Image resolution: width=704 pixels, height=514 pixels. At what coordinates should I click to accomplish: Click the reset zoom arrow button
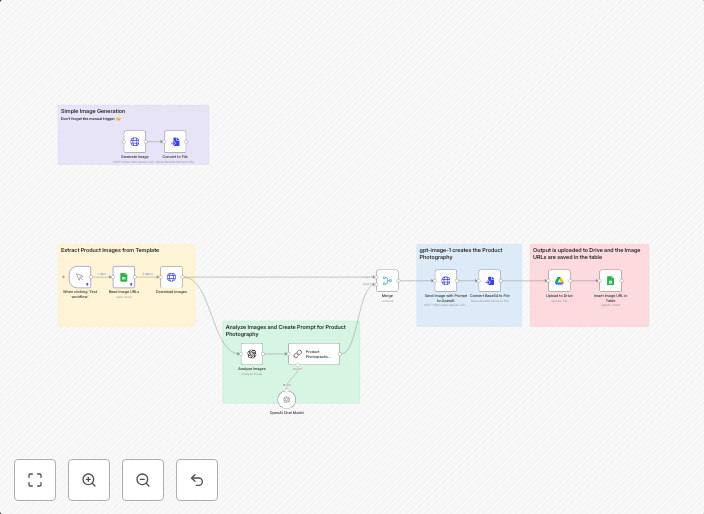point(197,480)
